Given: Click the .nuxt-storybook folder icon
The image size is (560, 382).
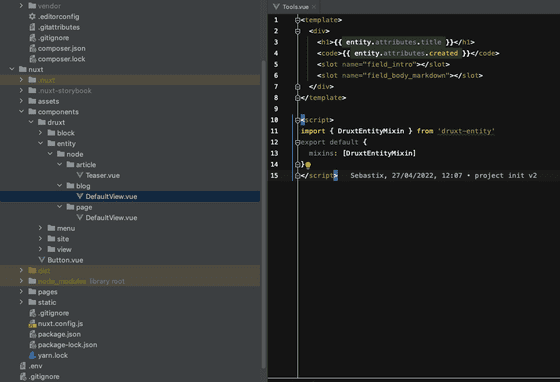Looking at the screenshot, I should pos(32,91).
